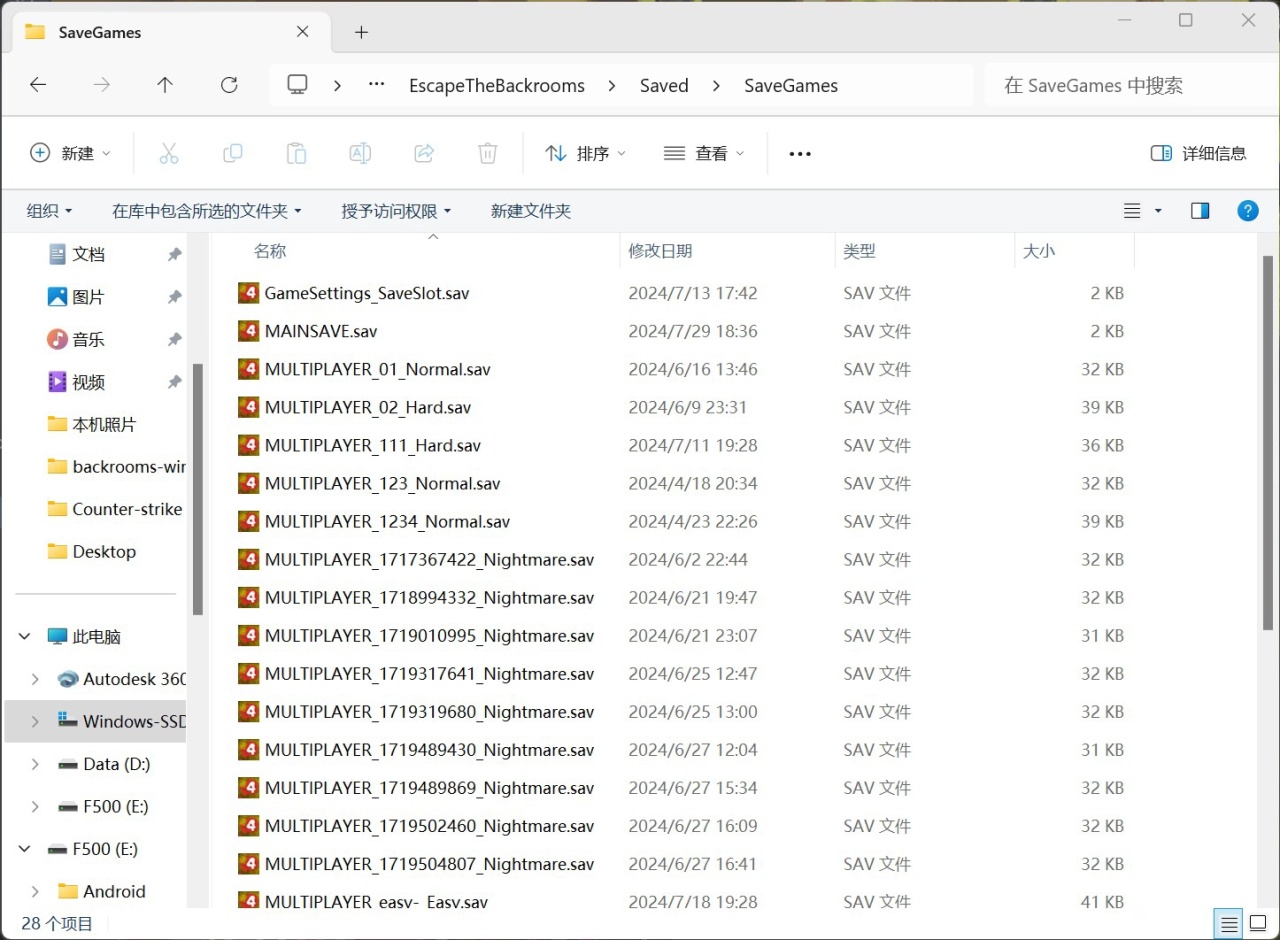Image resolution: width=1280 pixels, height=940 pixels.
Task: Click the Cut scissors icon
Action: coord(169,153)
